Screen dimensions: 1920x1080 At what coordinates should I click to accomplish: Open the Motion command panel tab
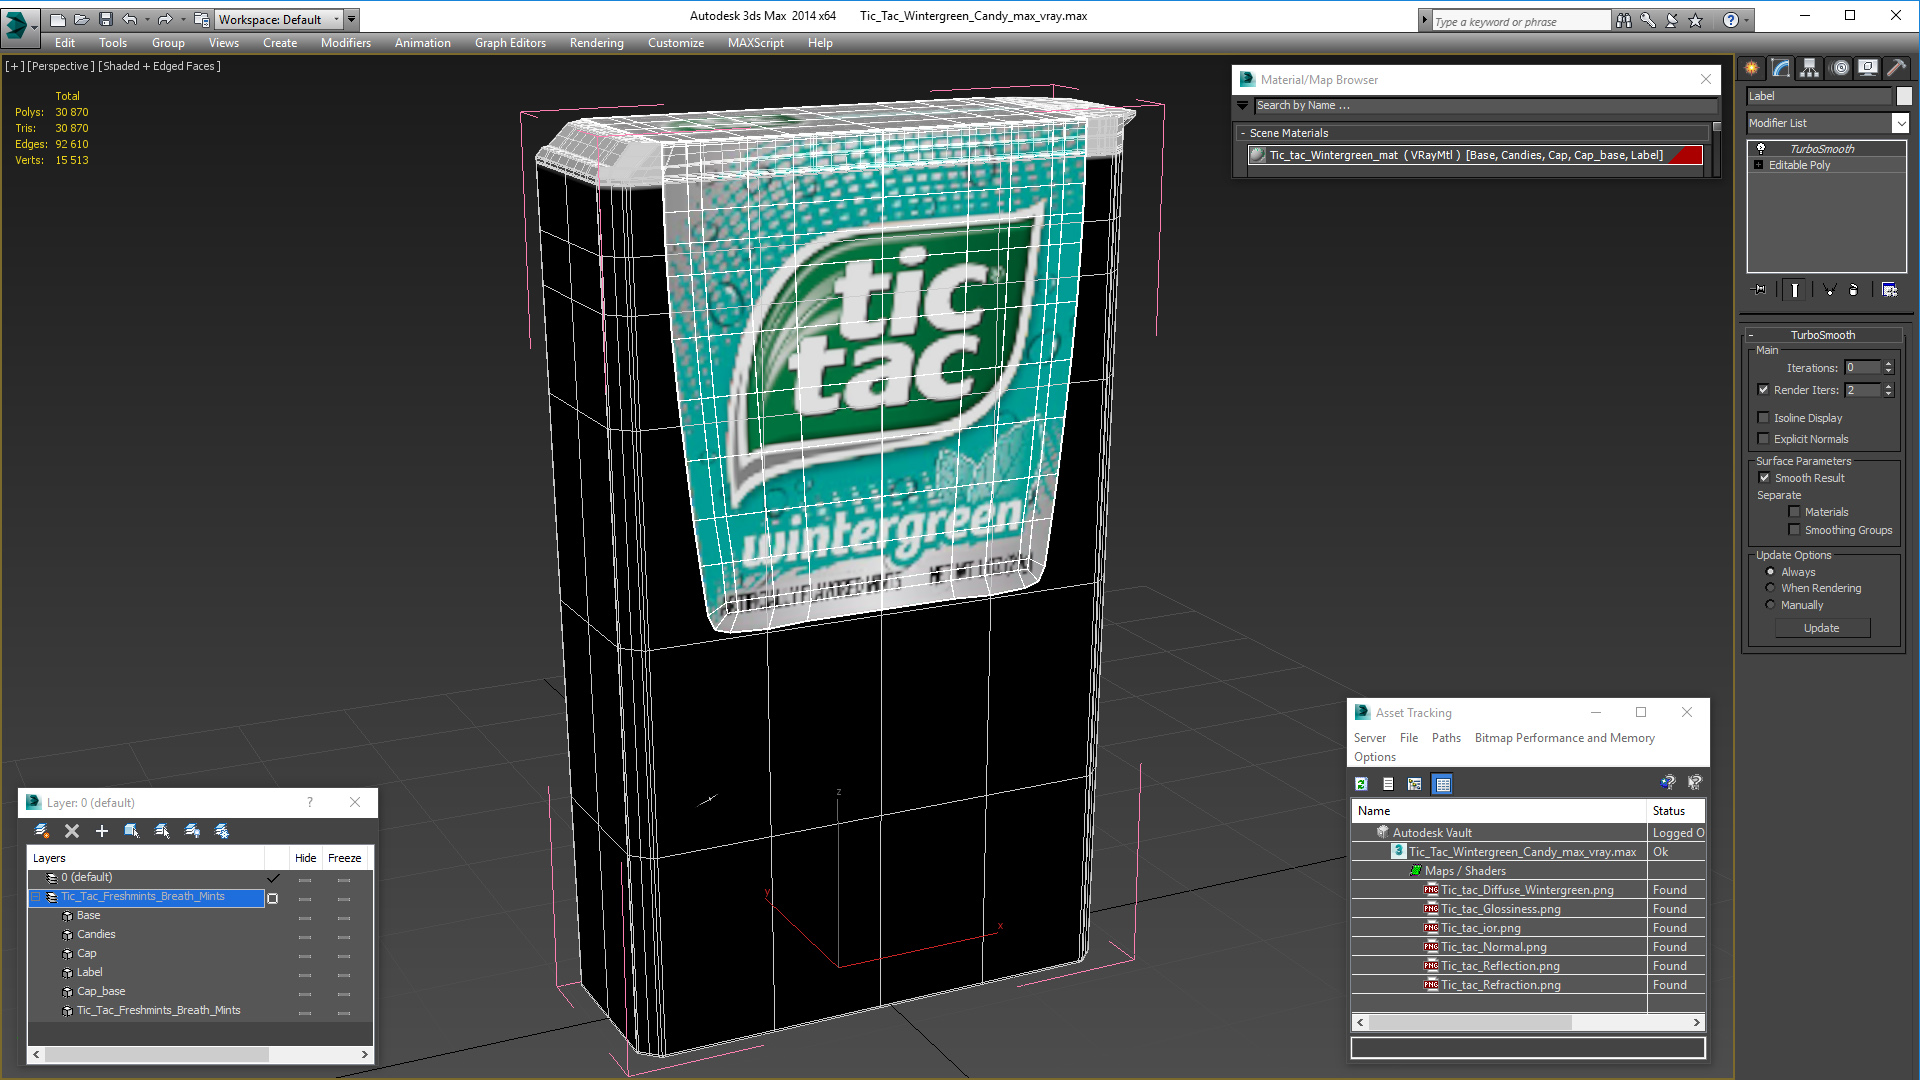(x=1840, y=68)
